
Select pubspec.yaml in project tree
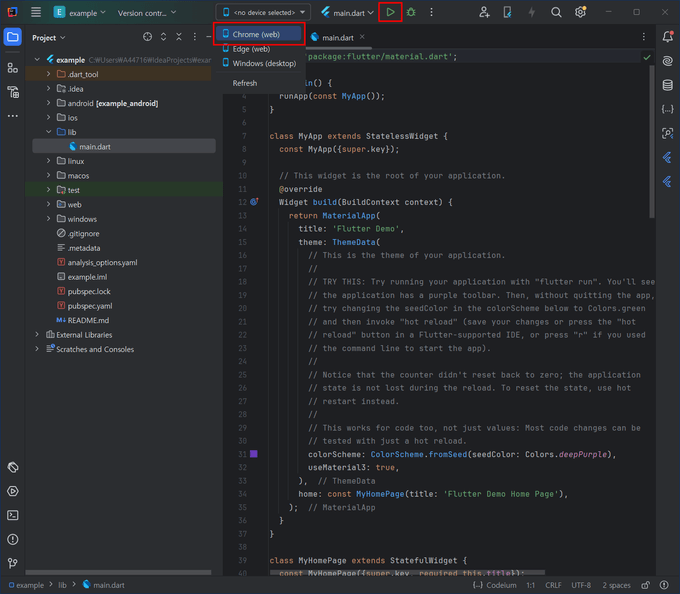coord(89,306)
